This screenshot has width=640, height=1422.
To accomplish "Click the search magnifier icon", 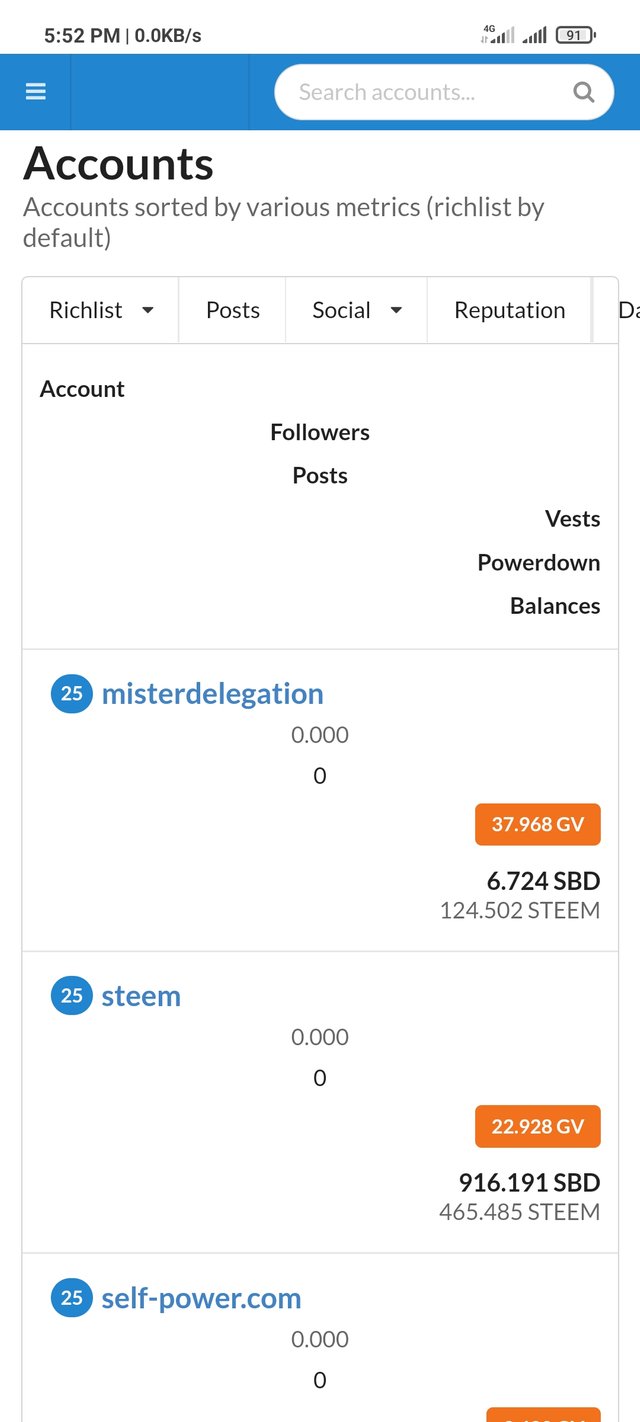I will click(583, 93).
